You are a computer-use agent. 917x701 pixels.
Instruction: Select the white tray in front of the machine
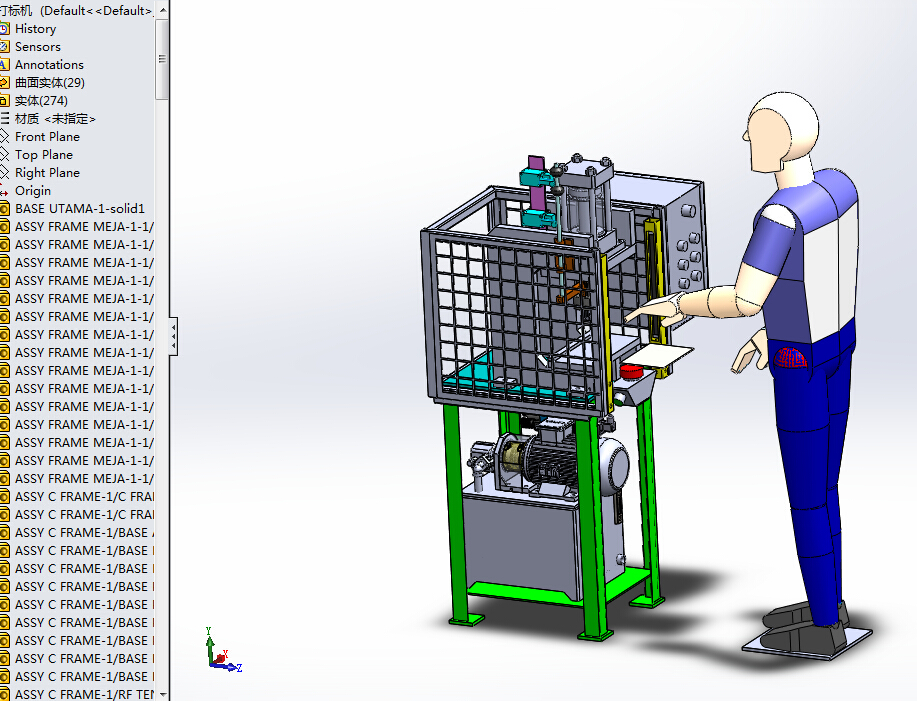660,354
